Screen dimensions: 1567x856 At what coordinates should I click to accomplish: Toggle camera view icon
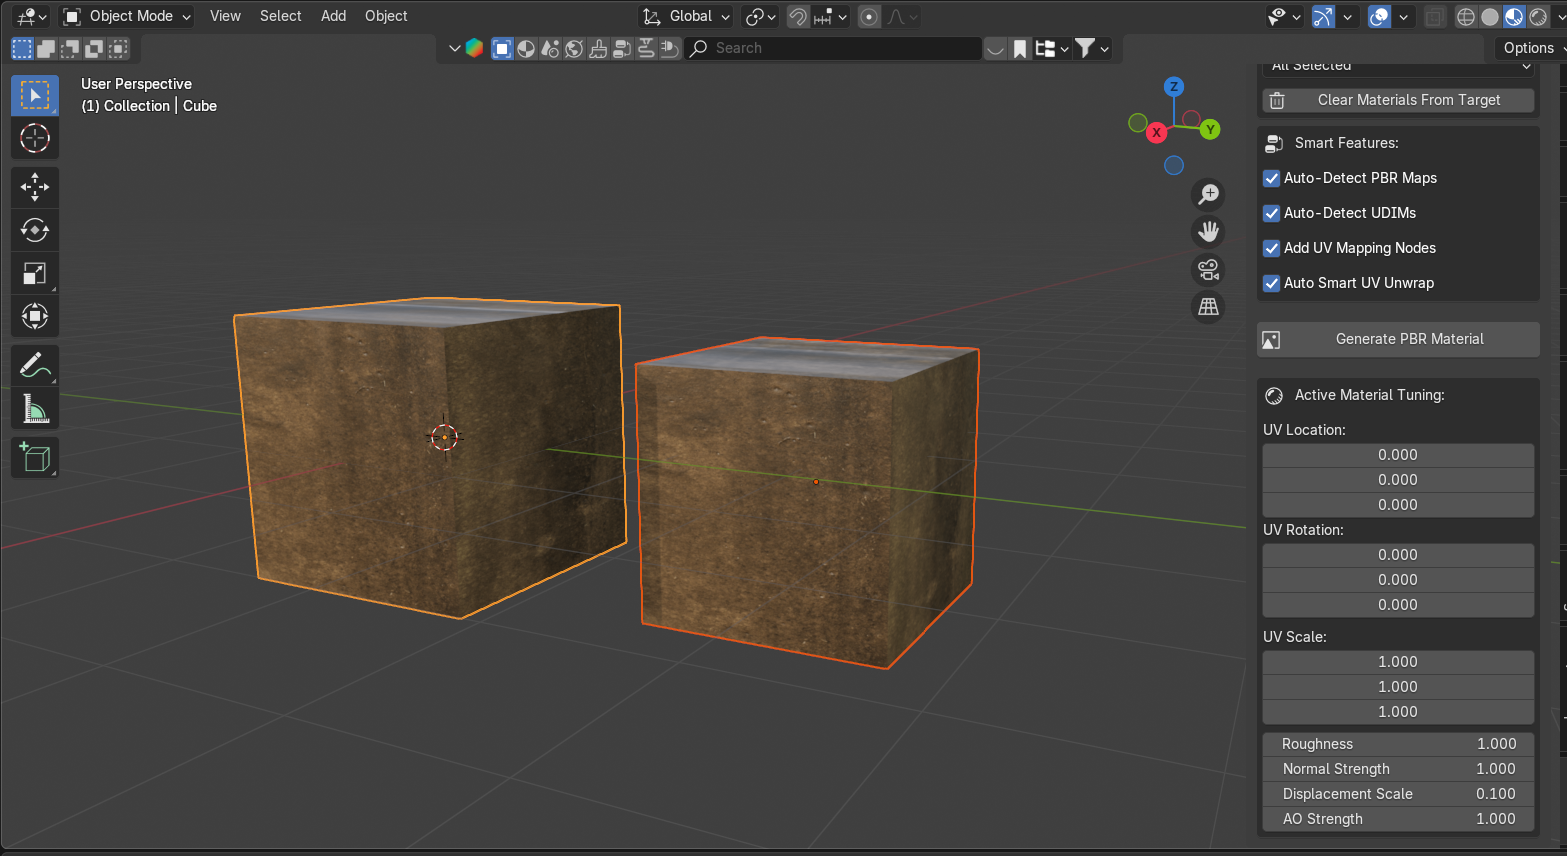click(1209, 270)
